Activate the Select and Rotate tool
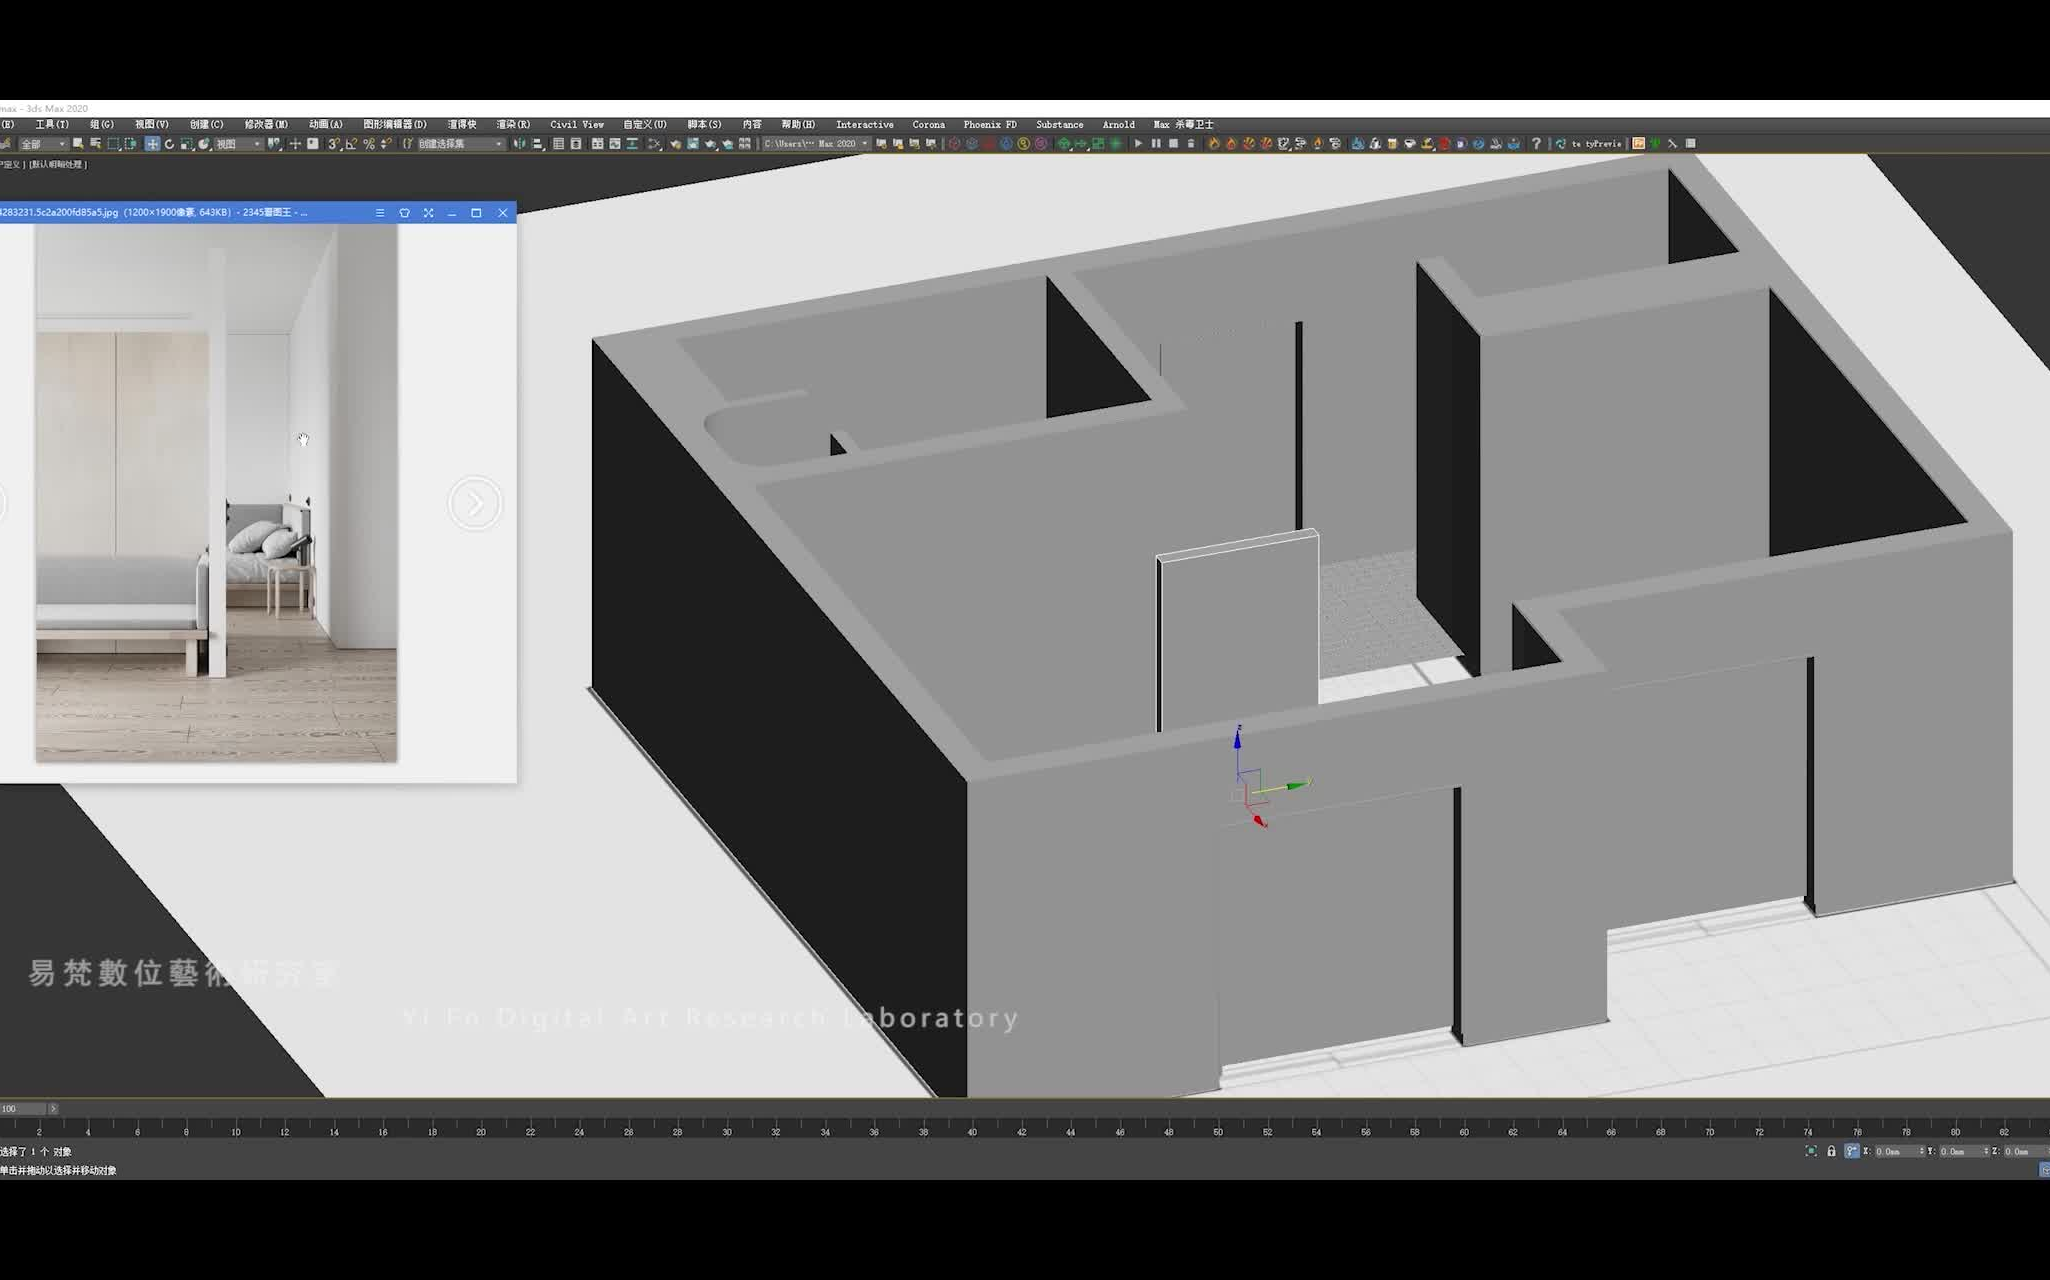This screenshot has width=2050, height=1280. click(x=169, y=144)
